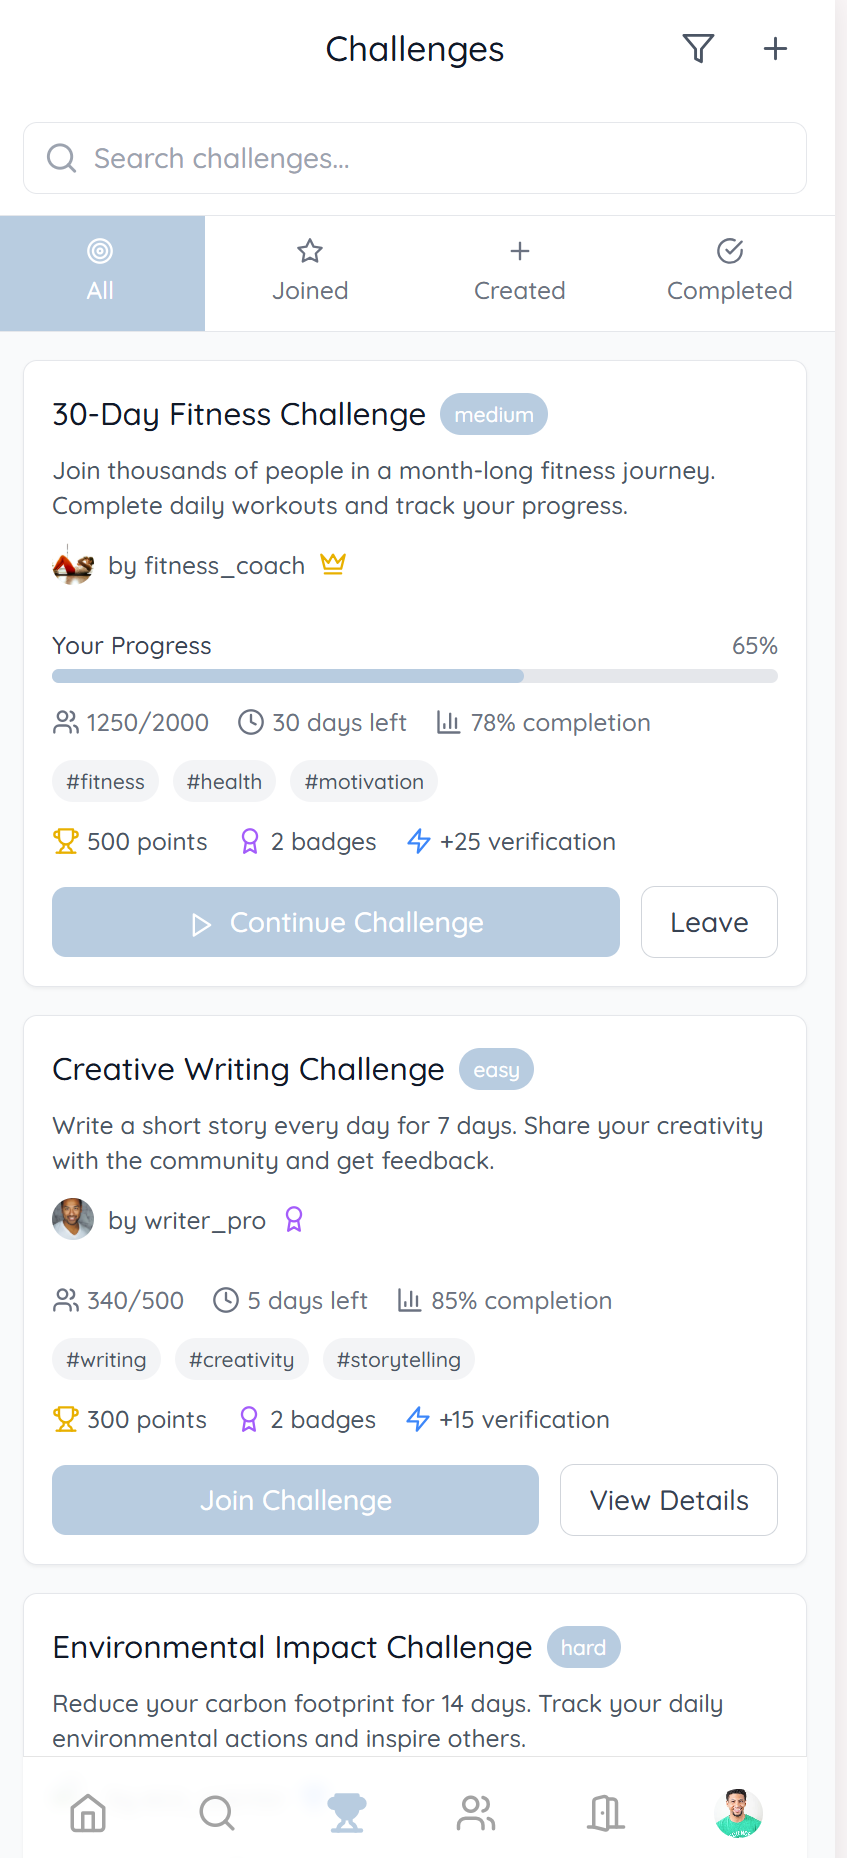Open the community people icon in bottom bar

click(476, 1812)
